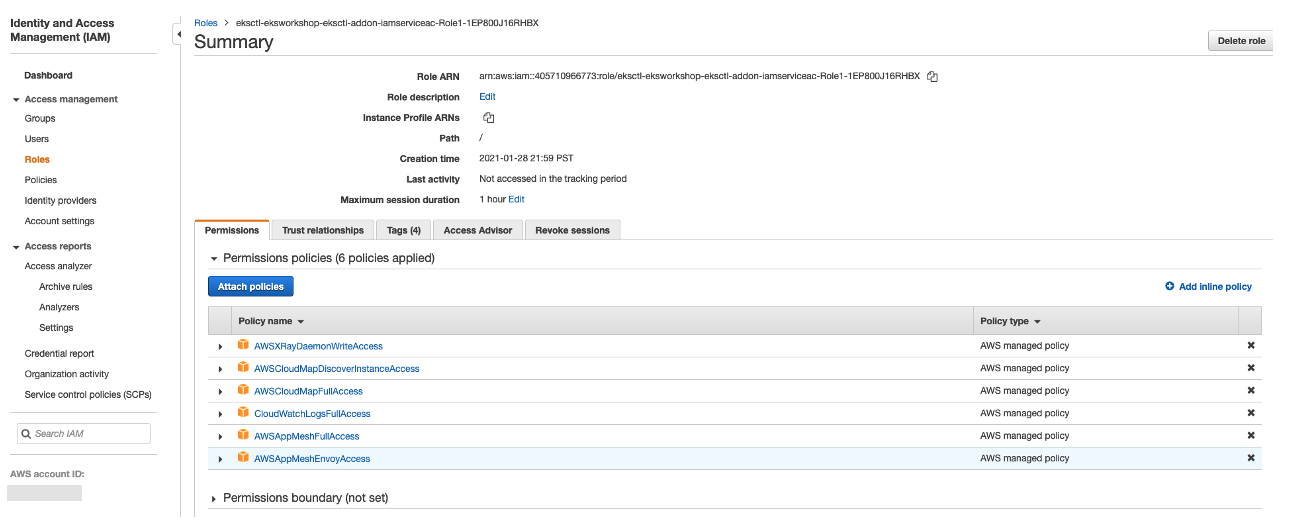Screen dimensions: 1300x527
Task: Open Dashboard in the sidebar
Action: click(48, 75)
